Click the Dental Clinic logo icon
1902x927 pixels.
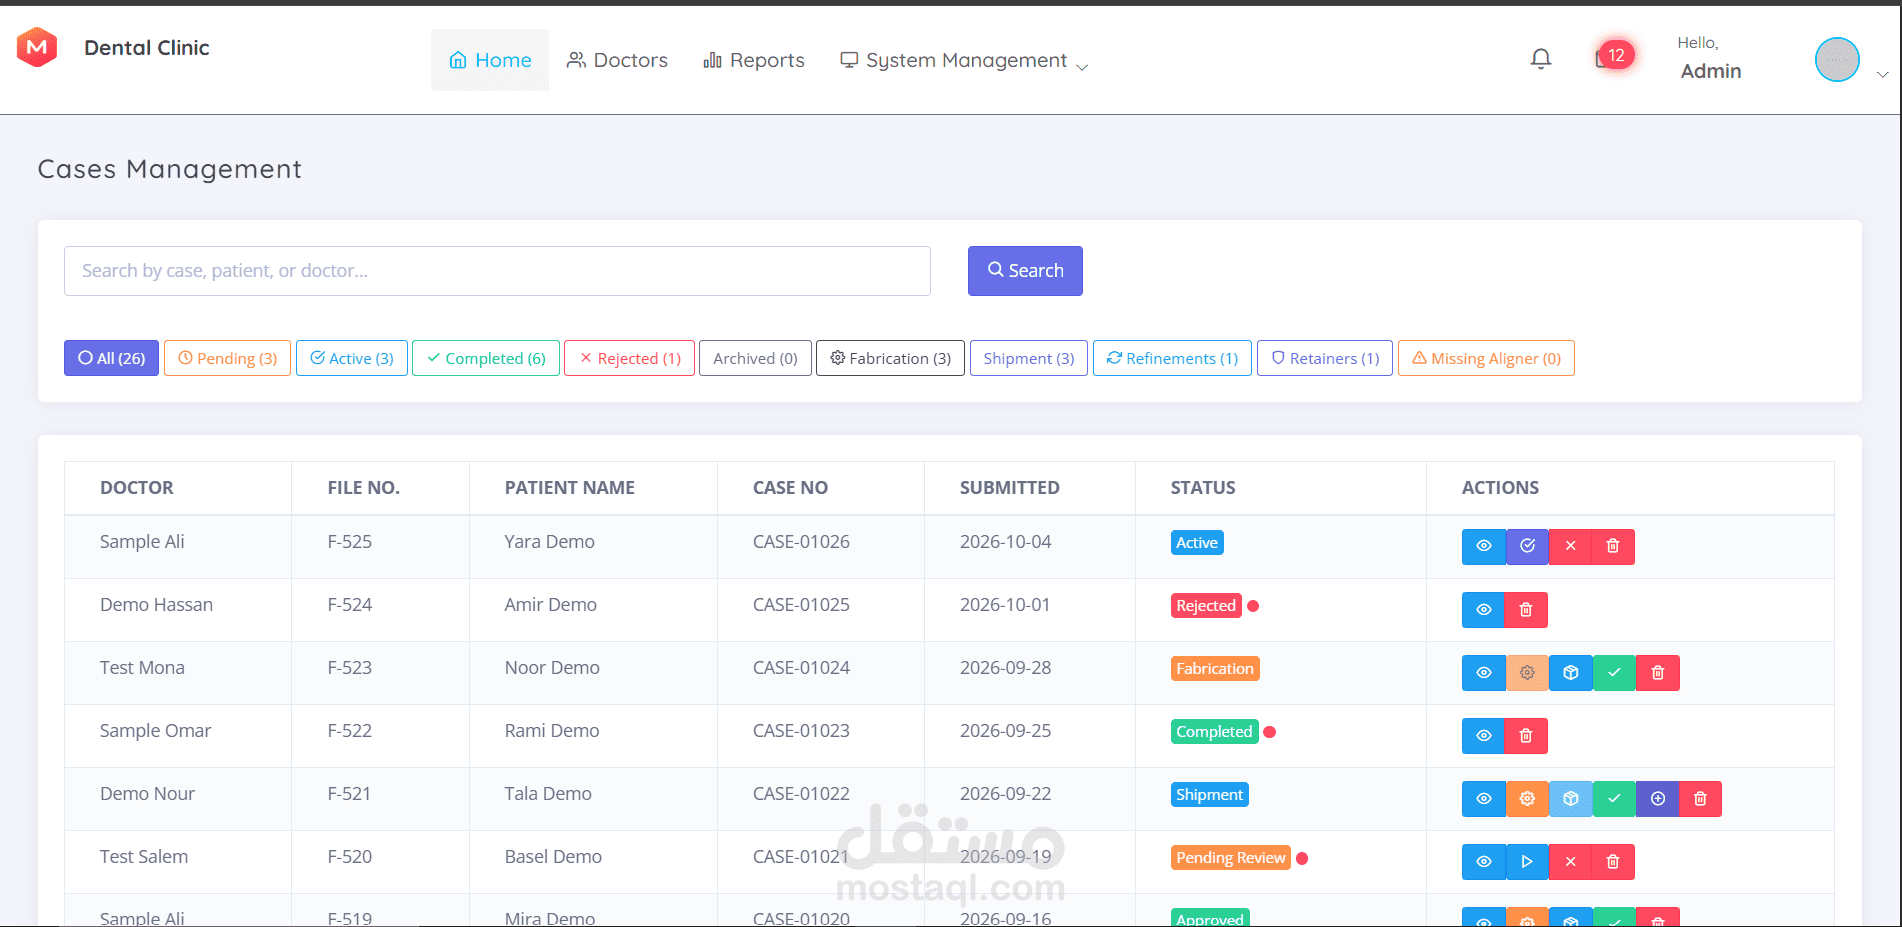click(x=37, y=47)
